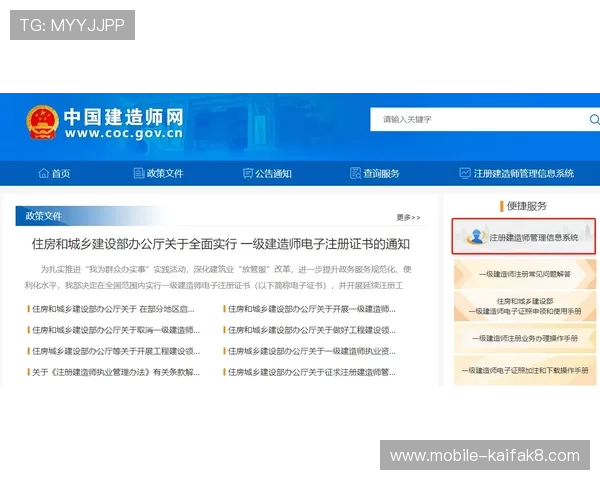Click the national emblem logo
This screenshot has height=480, width=600.
[x=42, y=122]
